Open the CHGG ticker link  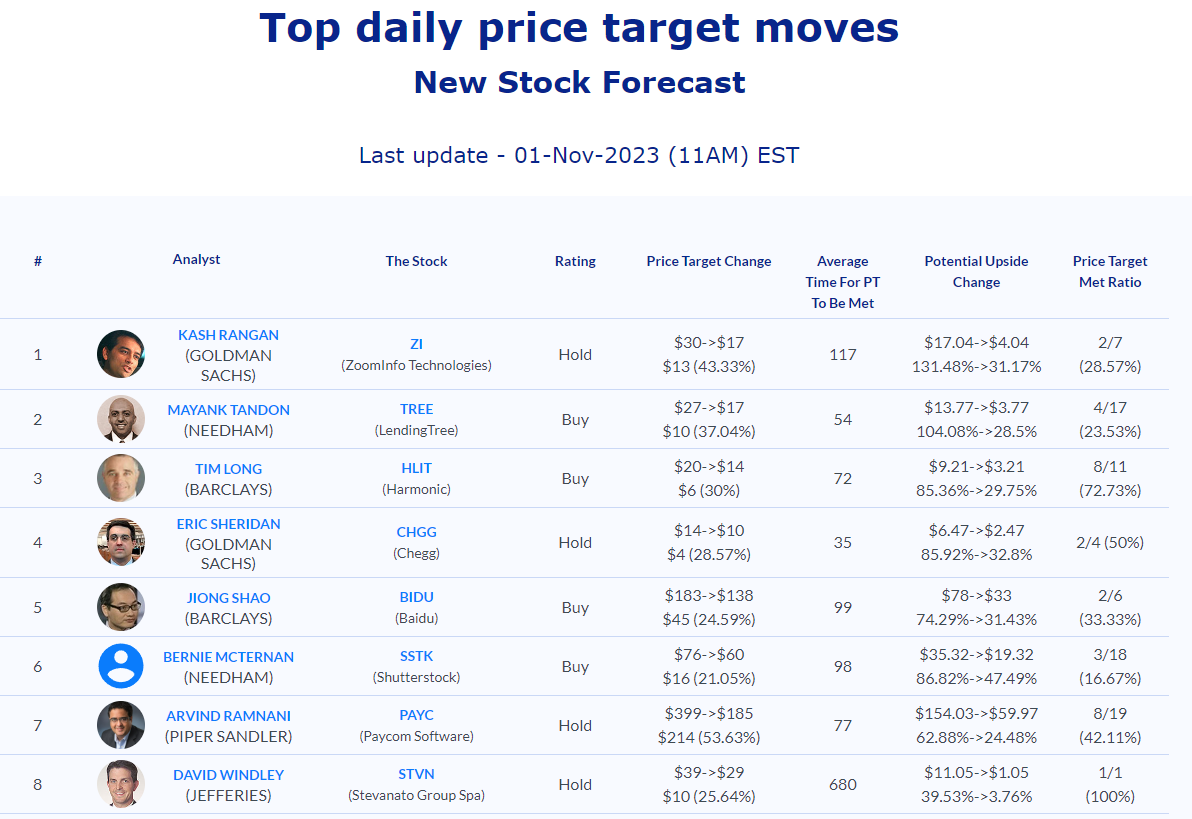pos(417,532)
